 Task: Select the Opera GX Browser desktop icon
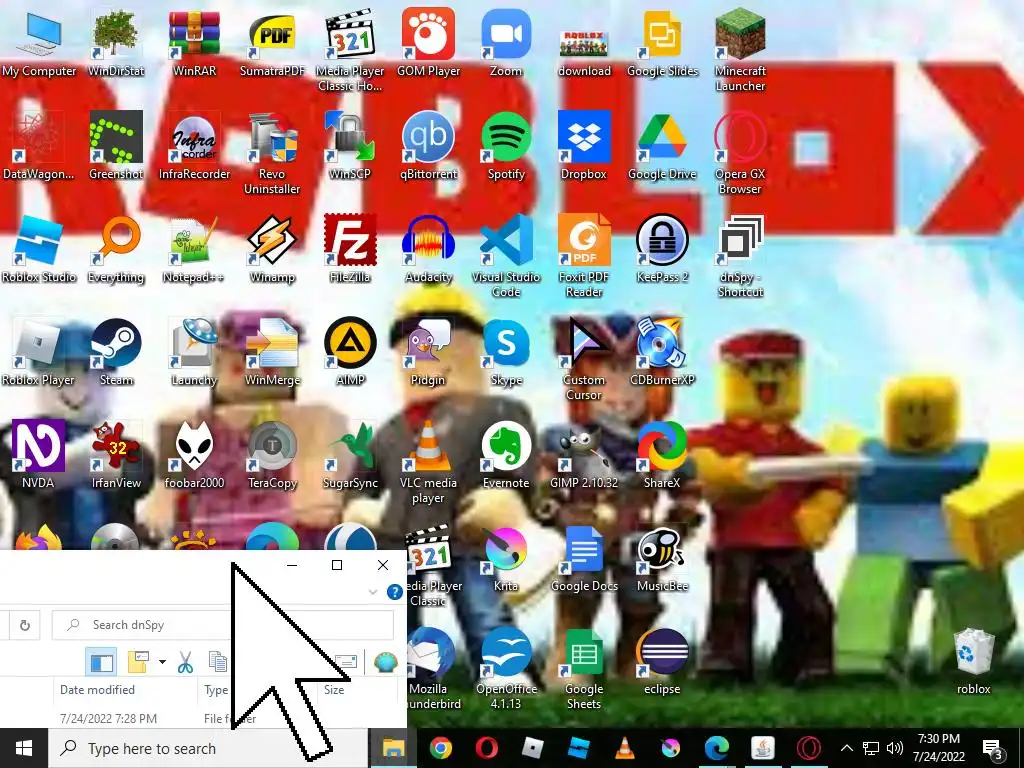(740, 153)
